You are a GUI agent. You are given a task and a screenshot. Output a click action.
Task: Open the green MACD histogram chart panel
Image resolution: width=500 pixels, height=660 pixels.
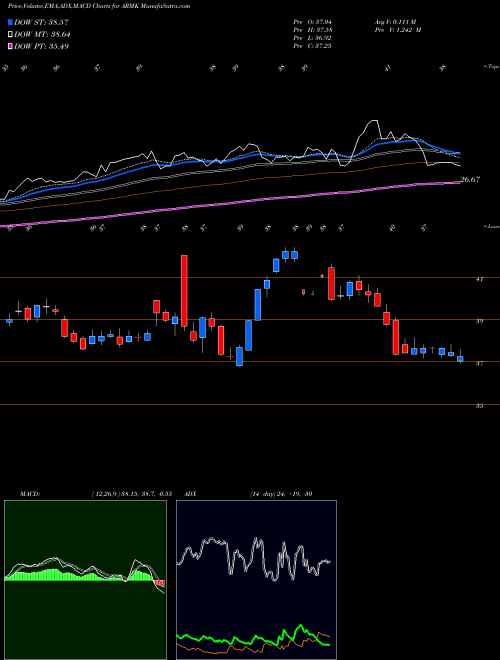coord(85,580)
